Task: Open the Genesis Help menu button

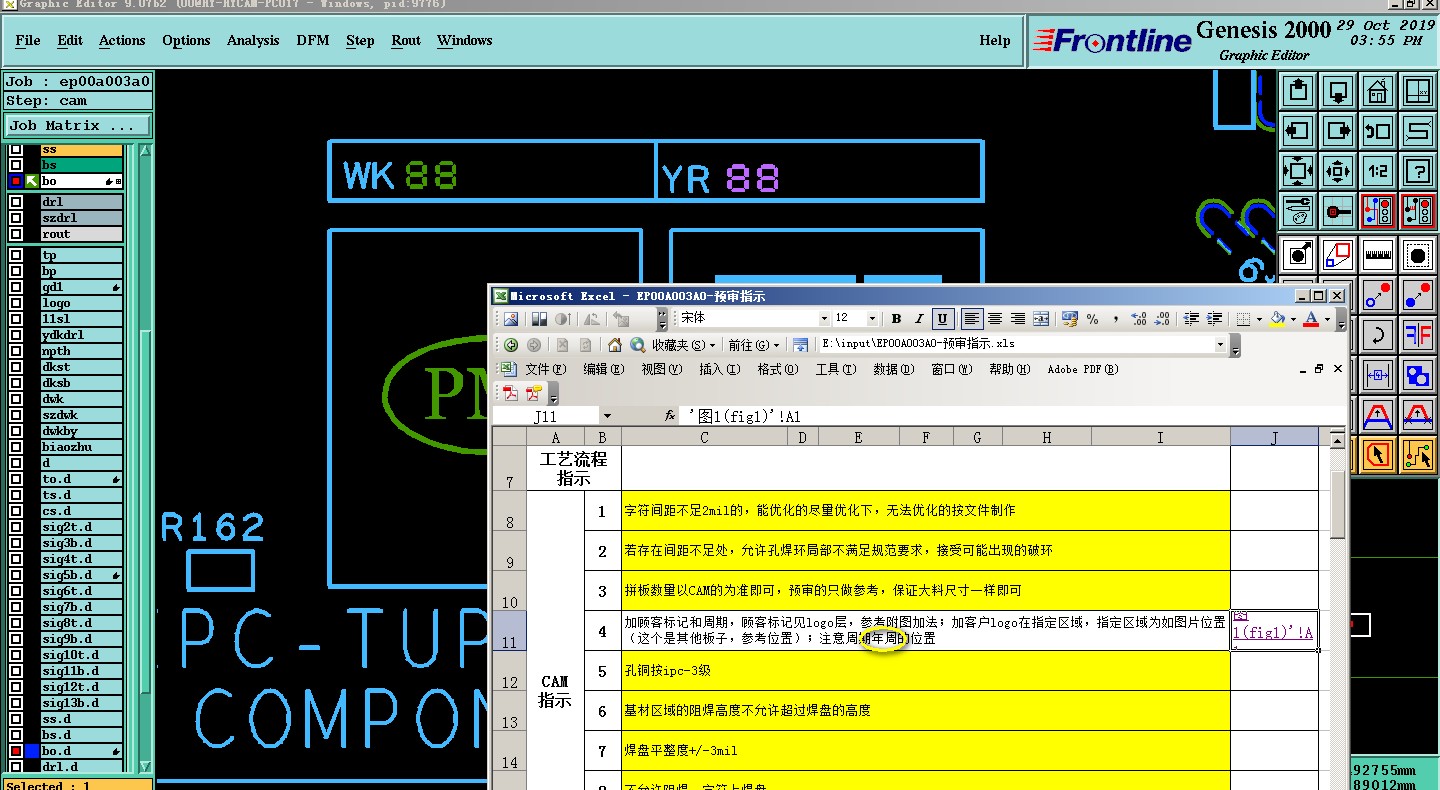Action: tap(995, 41)
